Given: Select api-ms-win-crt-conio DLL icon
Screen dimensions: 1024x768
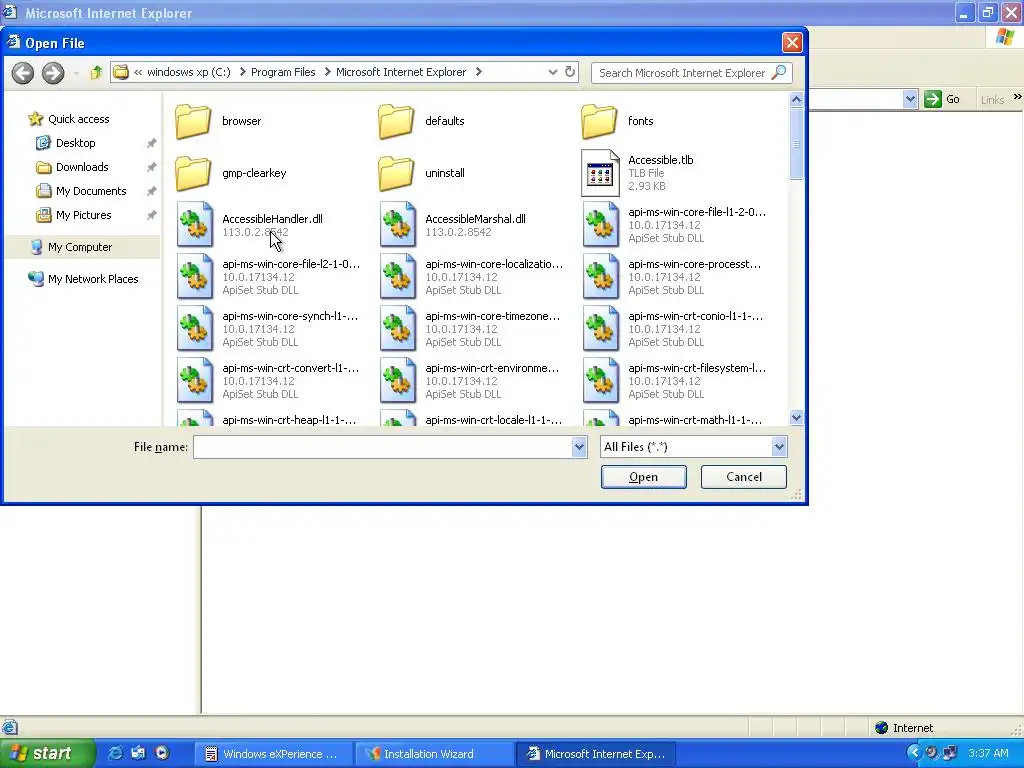Looking at the screenshot, I should (x=601, y=328).
